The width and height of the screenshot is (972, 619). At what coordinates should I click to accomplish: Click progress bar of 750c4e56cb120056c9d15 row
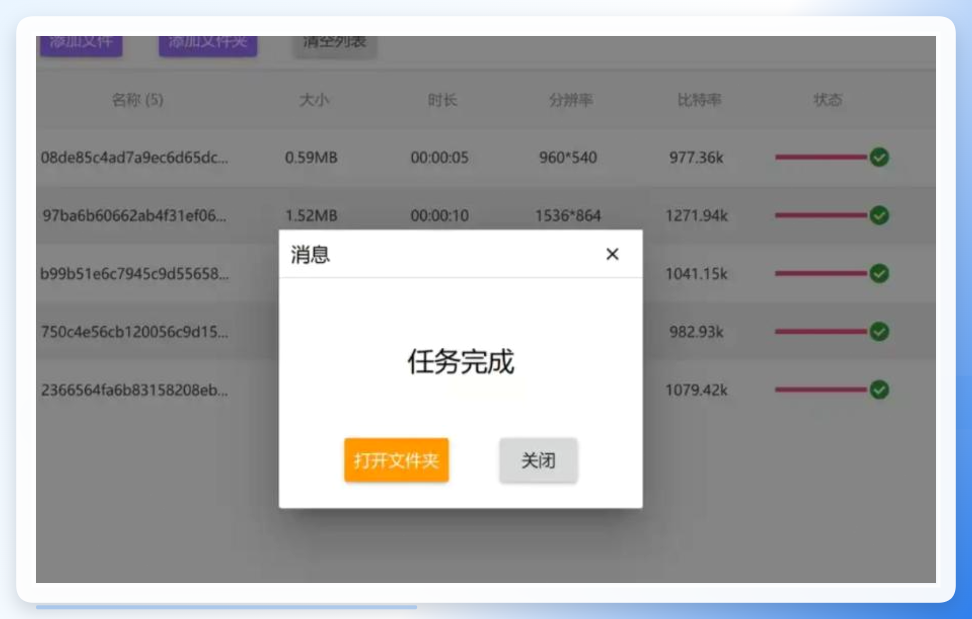click(x=821, y=331)
